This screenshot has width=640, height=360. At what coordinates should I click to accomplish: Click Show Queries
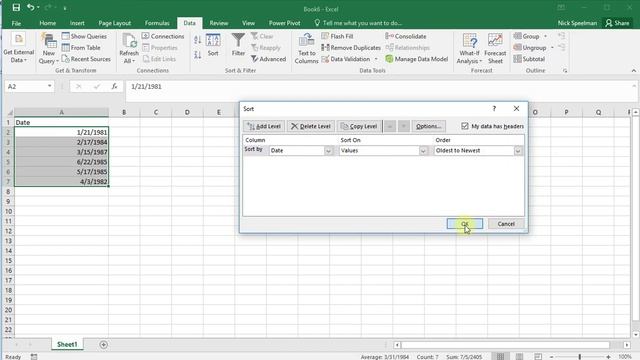[x=84, y=36]
